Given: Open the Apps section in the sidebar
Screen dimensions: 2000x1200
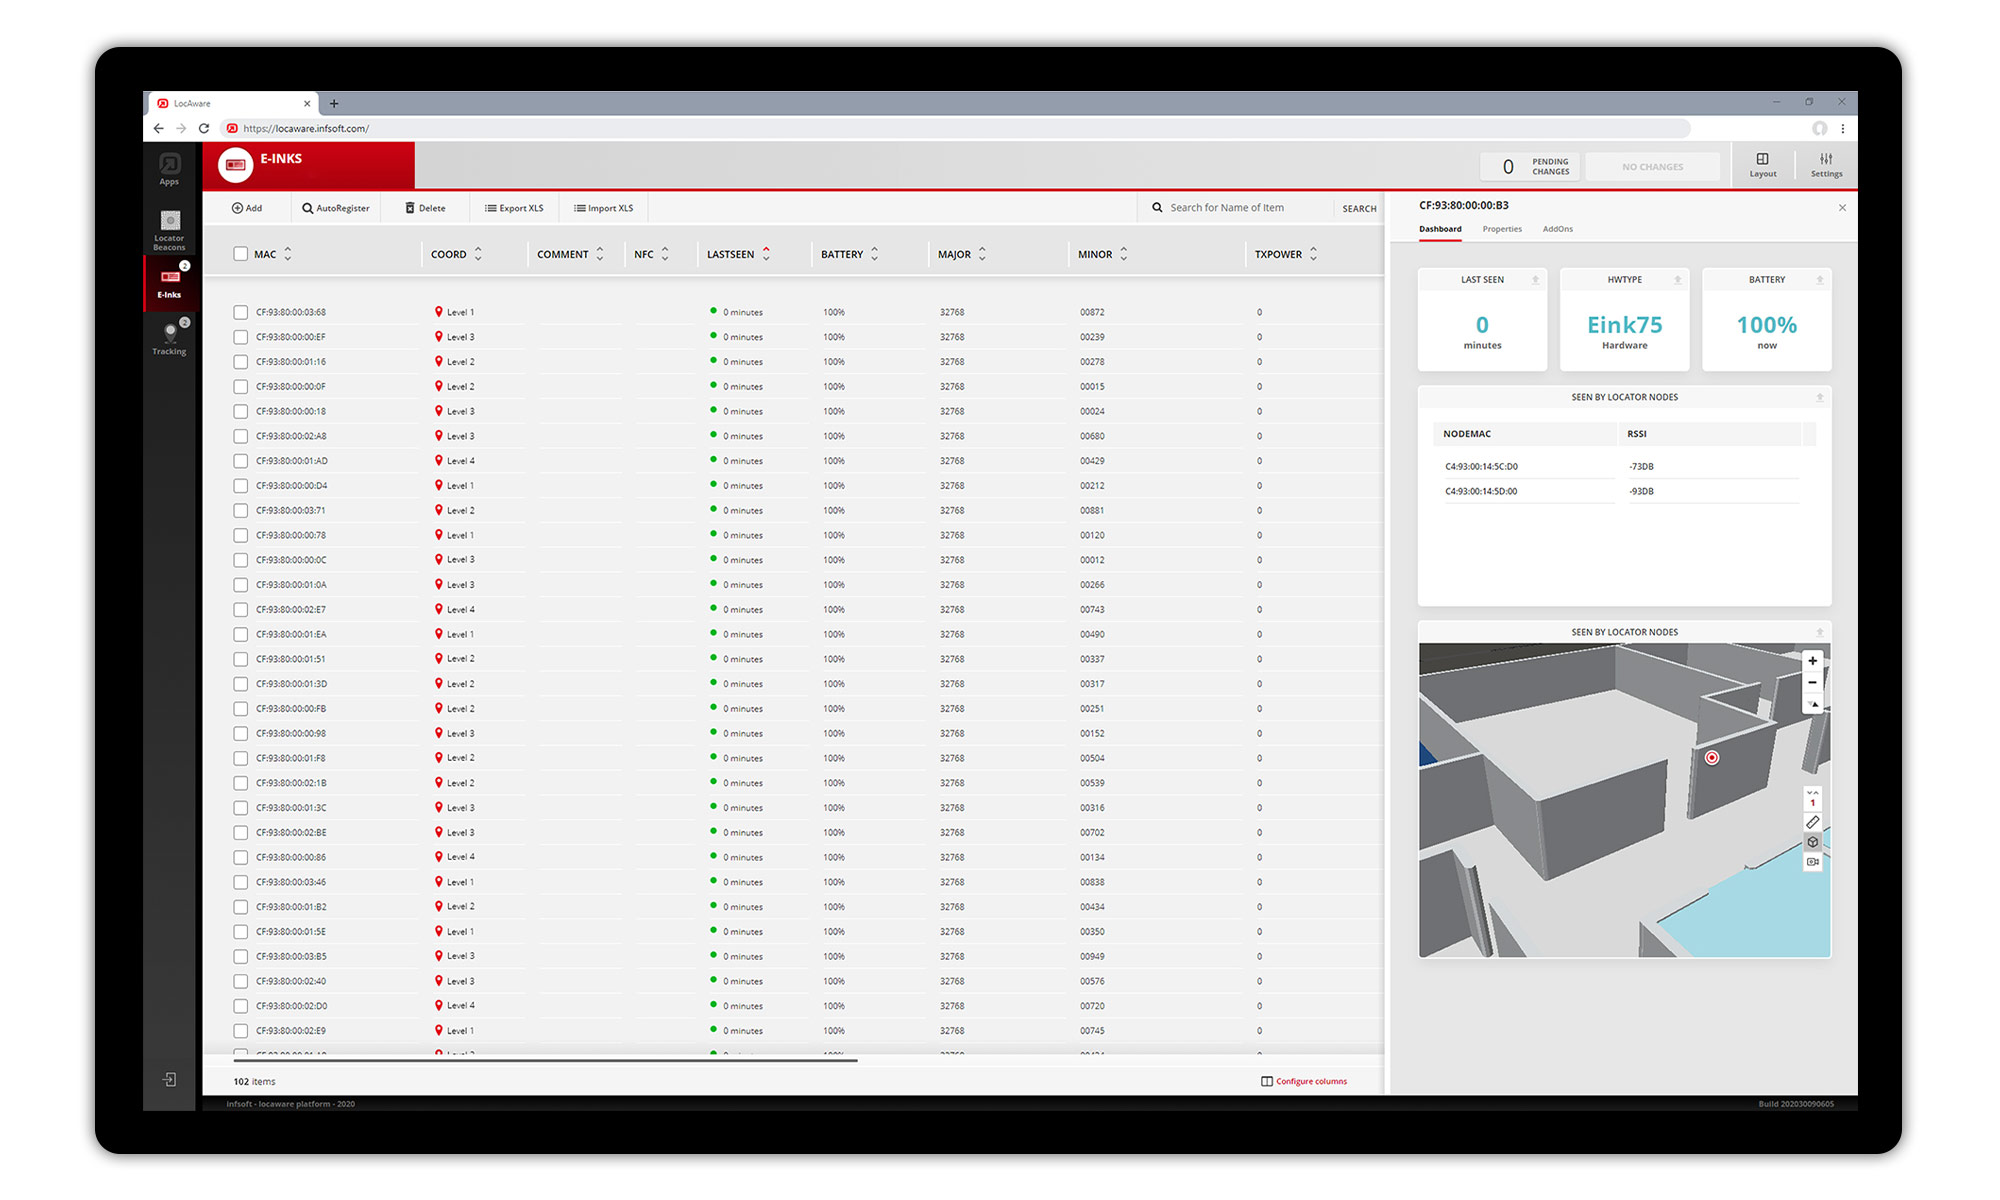Looking at the screenshot, I should (169, 165).
